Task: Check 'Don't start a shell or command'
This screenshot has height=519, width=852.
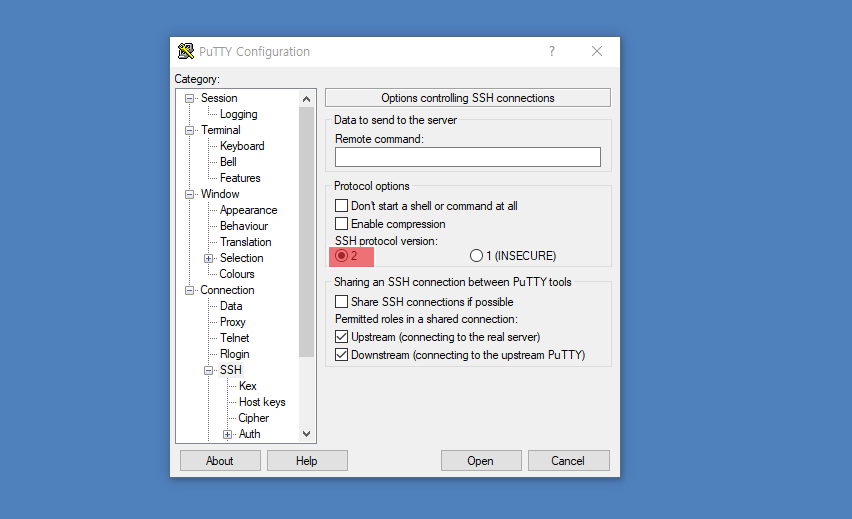Action: pos(341,205)
